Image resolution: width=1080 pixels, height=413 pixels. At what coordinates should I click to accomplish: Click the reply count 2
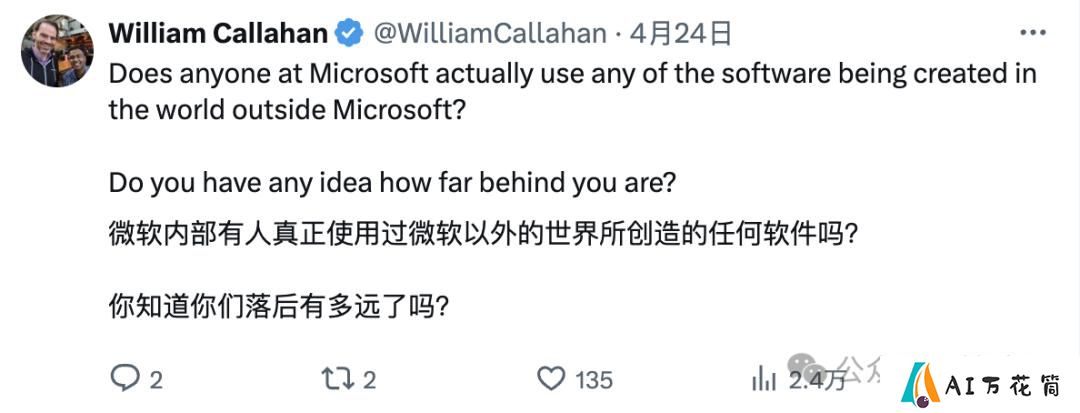(x=156, y=380)
